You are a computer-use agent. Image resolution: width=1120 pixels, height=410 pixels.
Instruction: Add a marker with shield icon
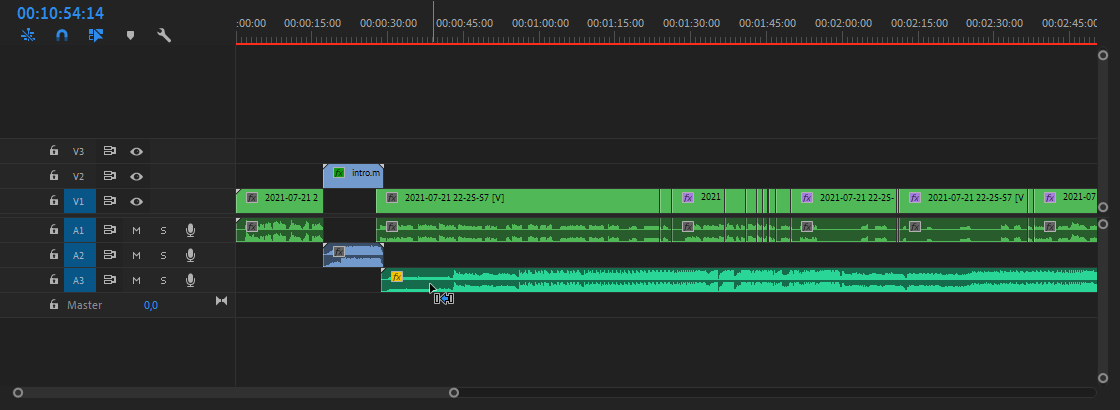click(x=130, y=36)
